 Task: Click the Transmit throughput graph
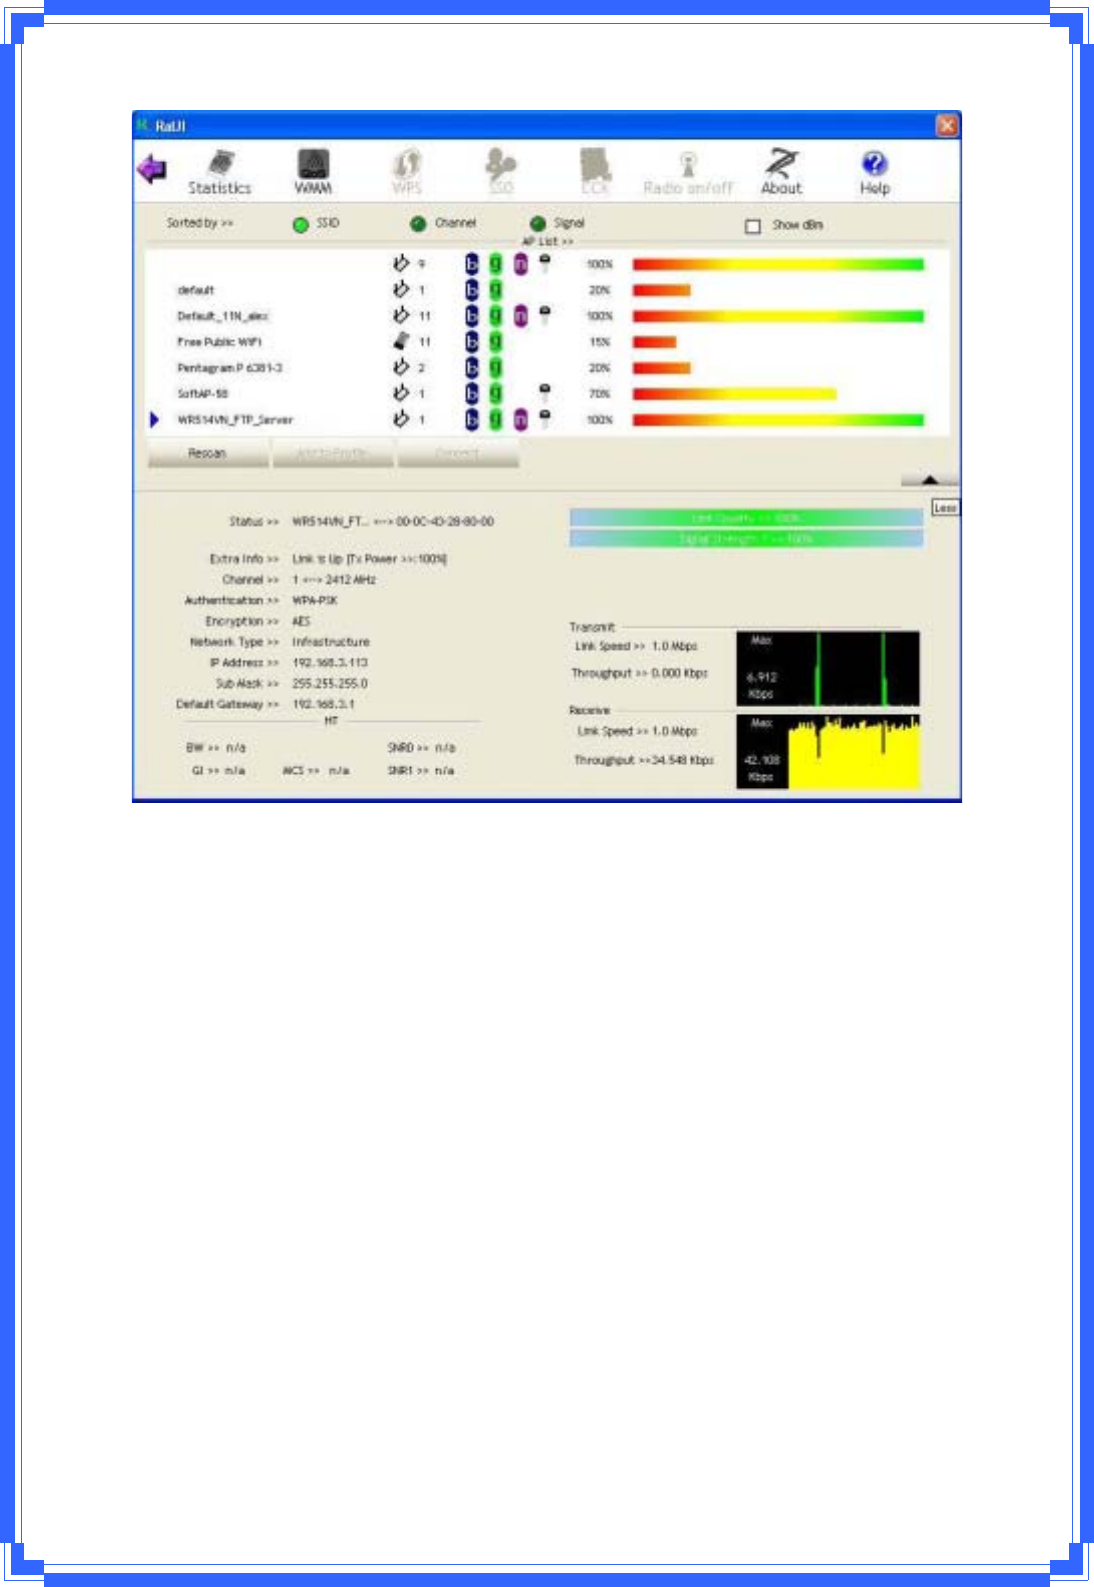[828, 668]
